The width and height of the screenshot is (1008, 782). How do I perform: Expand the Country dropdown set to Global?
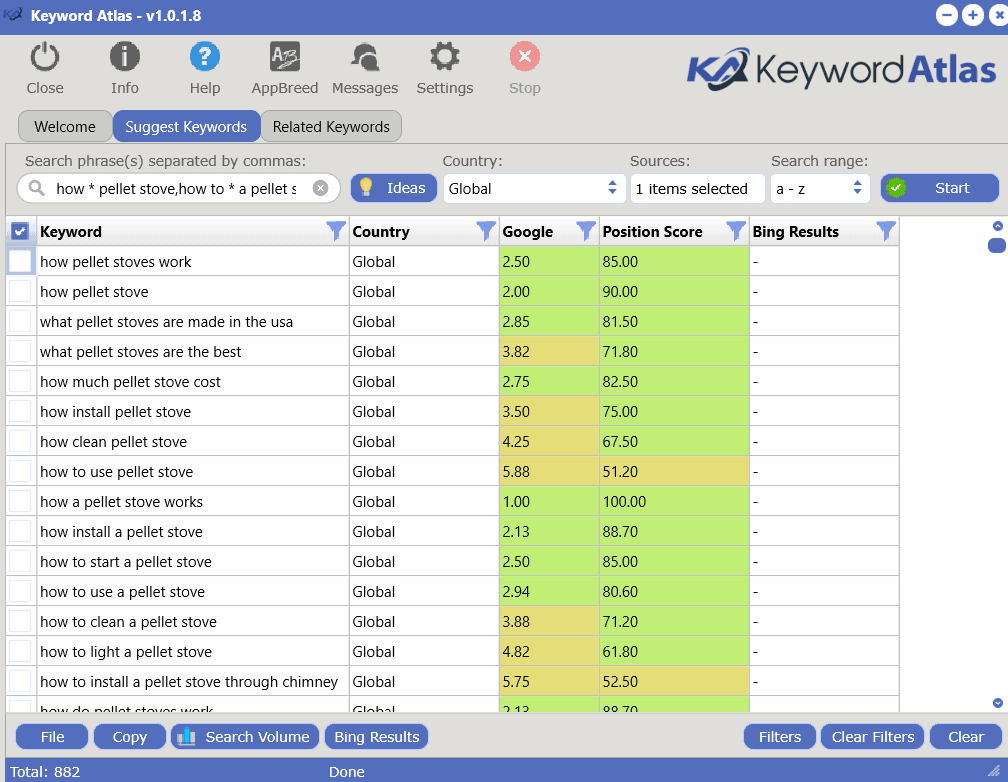(x=533, y=188)
